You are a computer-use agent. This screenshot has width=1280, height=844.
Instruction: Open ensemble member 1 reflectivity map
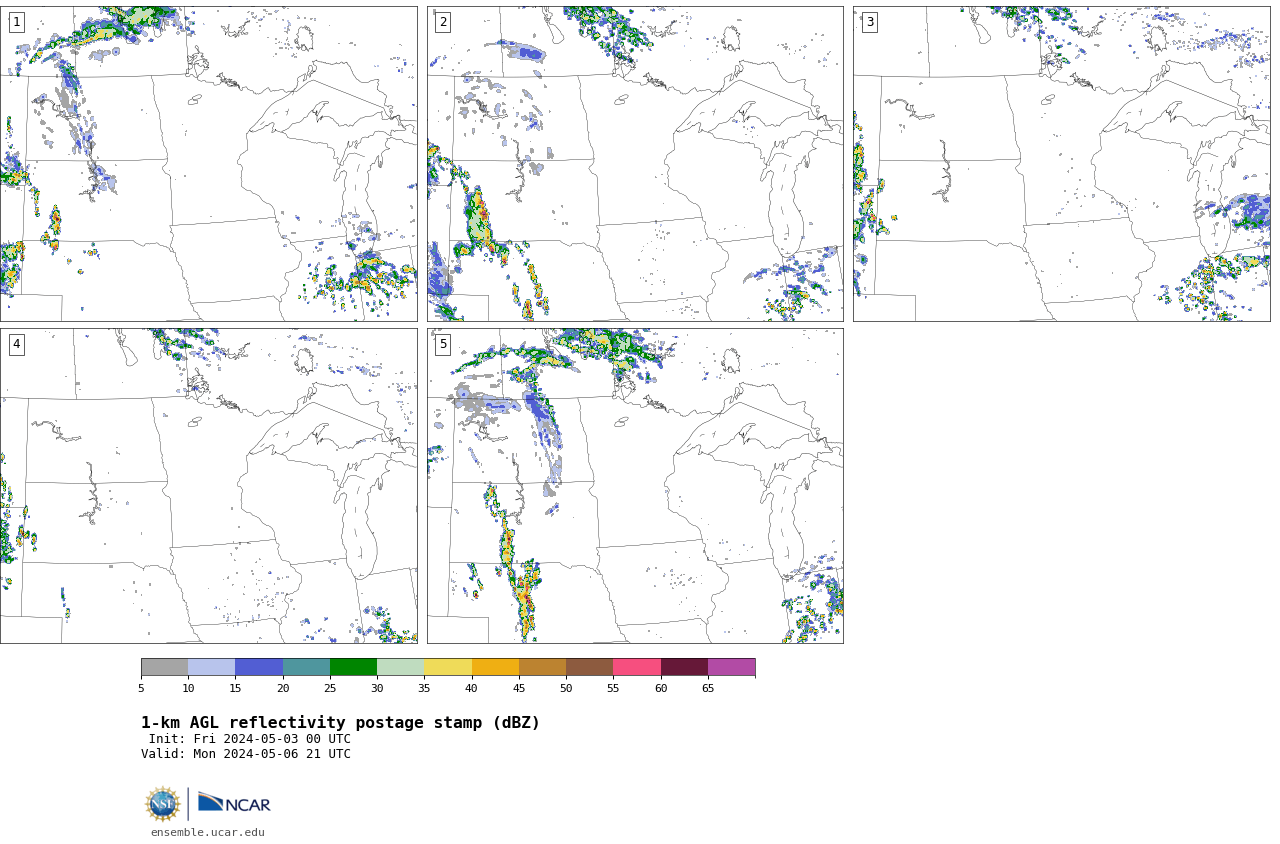click(209, 164)
